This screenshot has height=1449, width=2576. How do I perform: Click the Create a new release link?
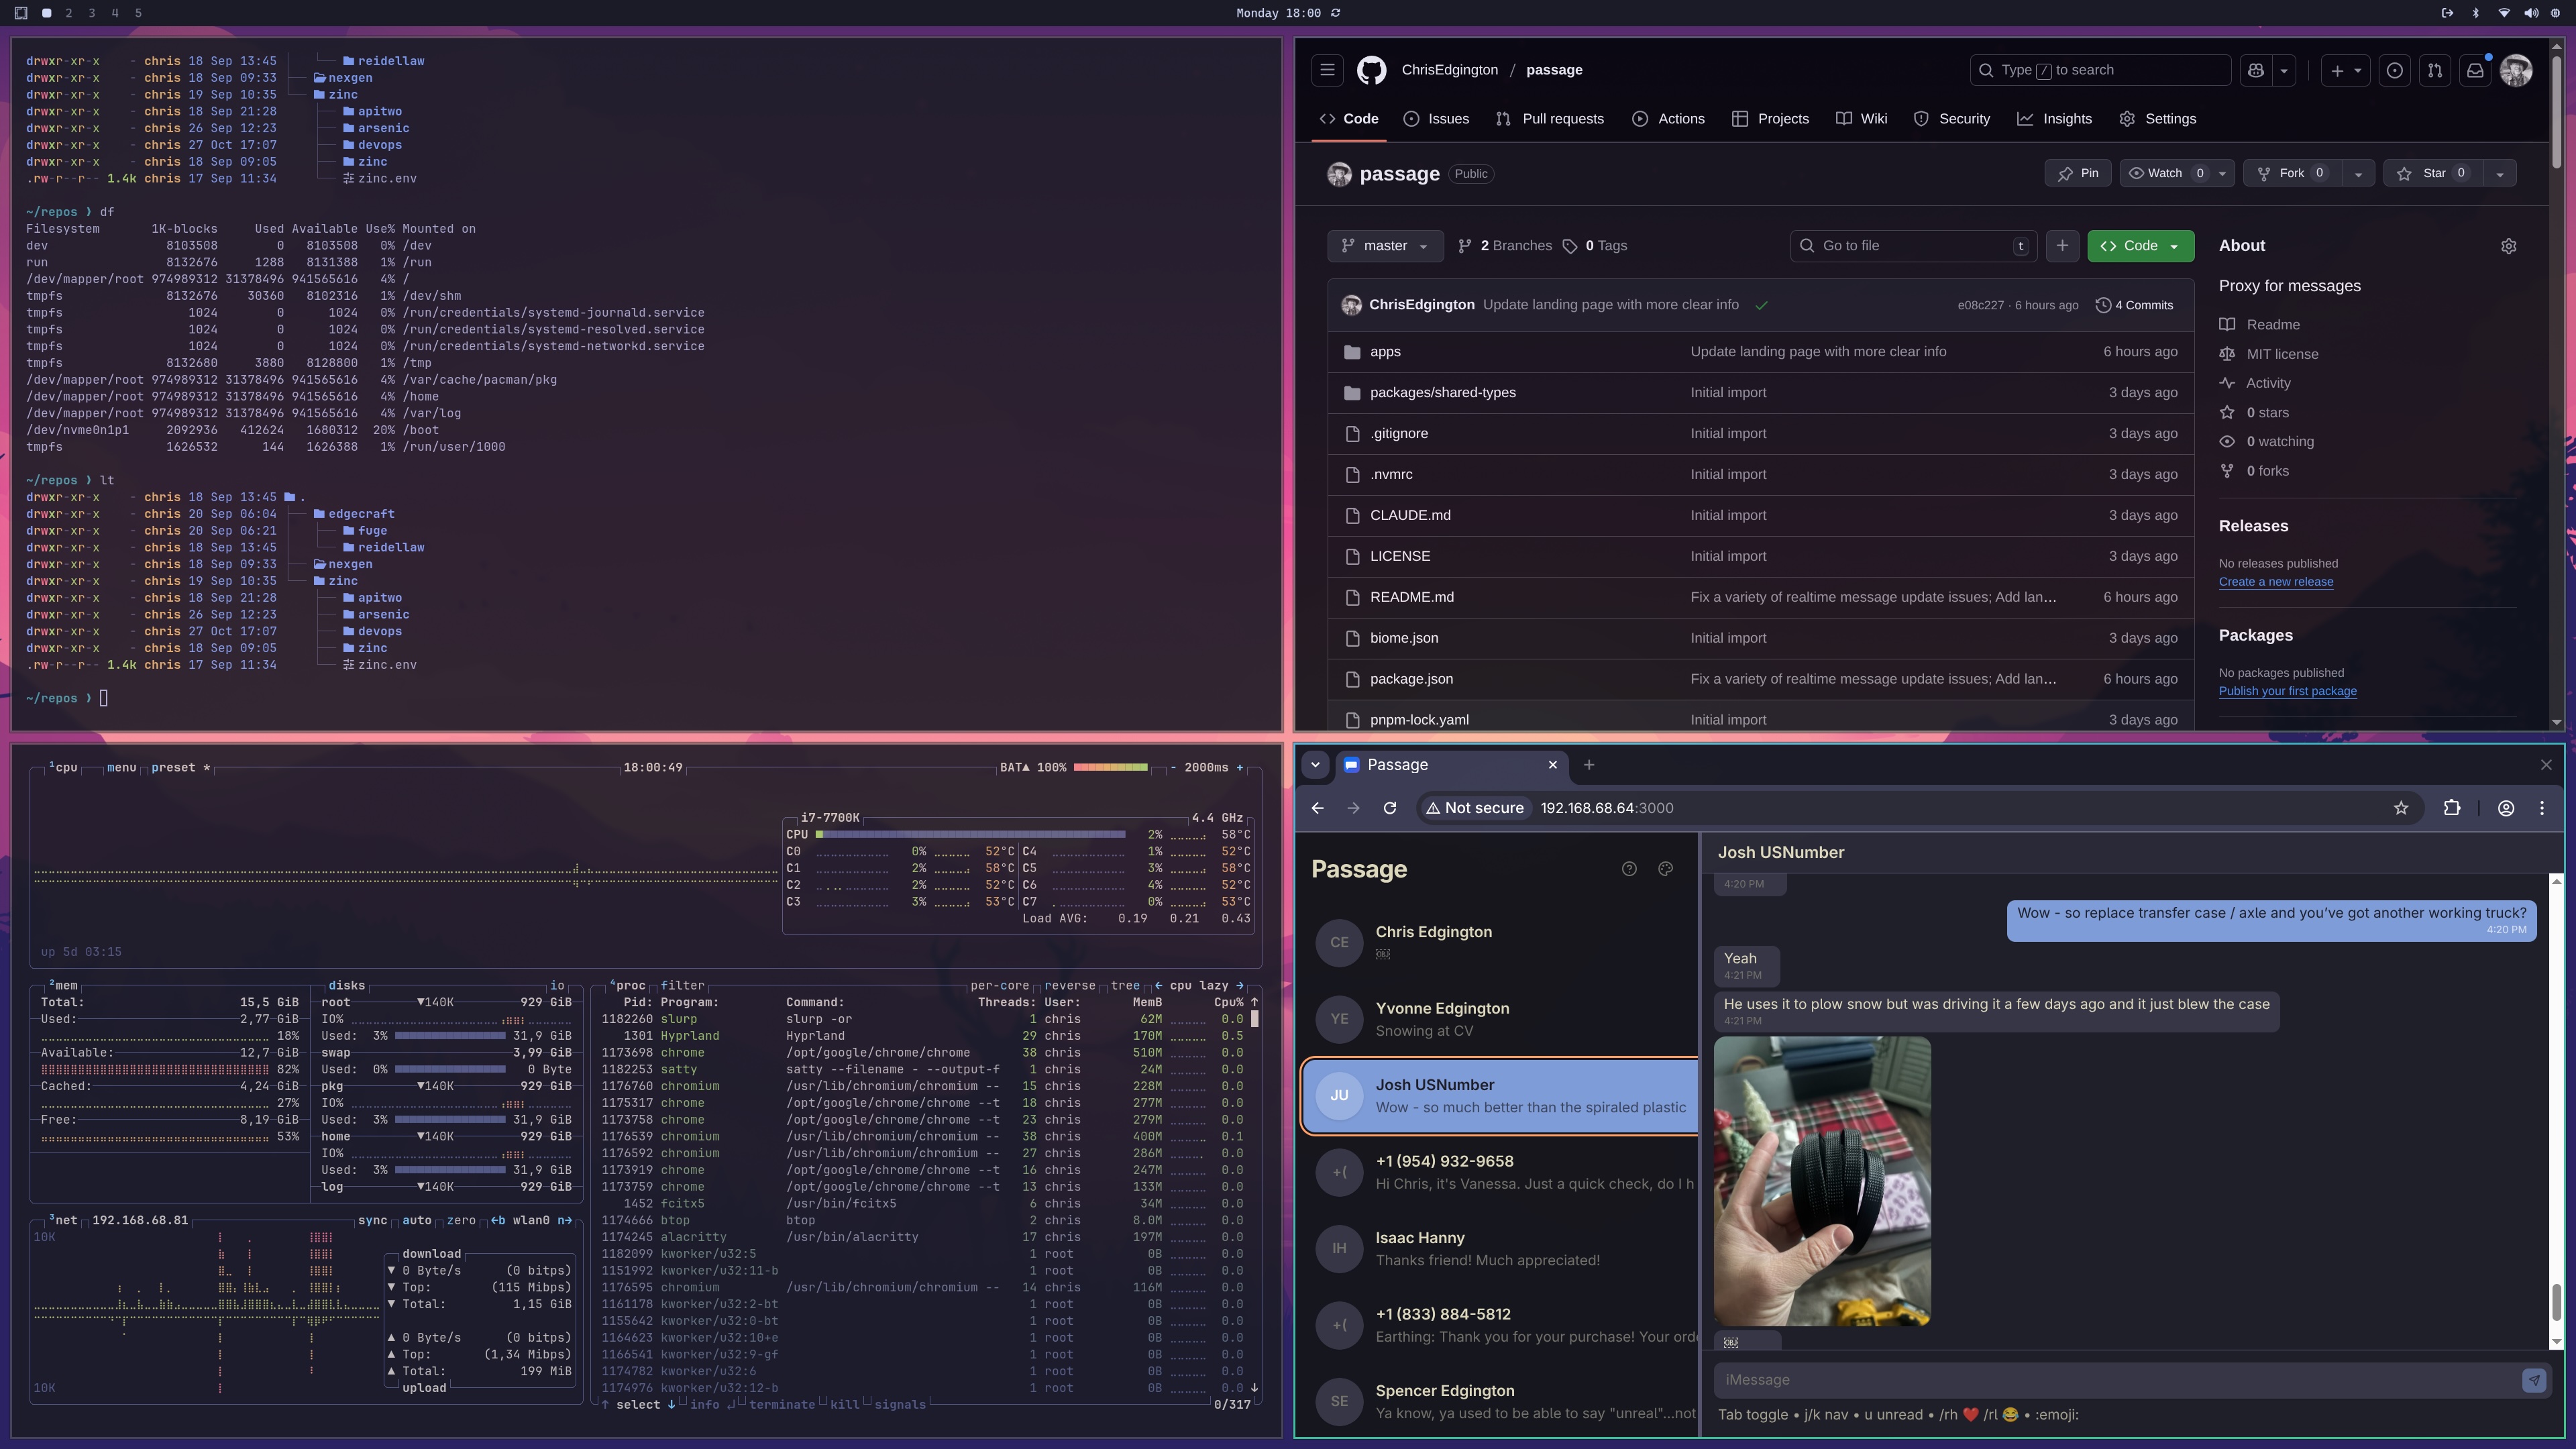pyautogui.click(x=2276, y=582)
